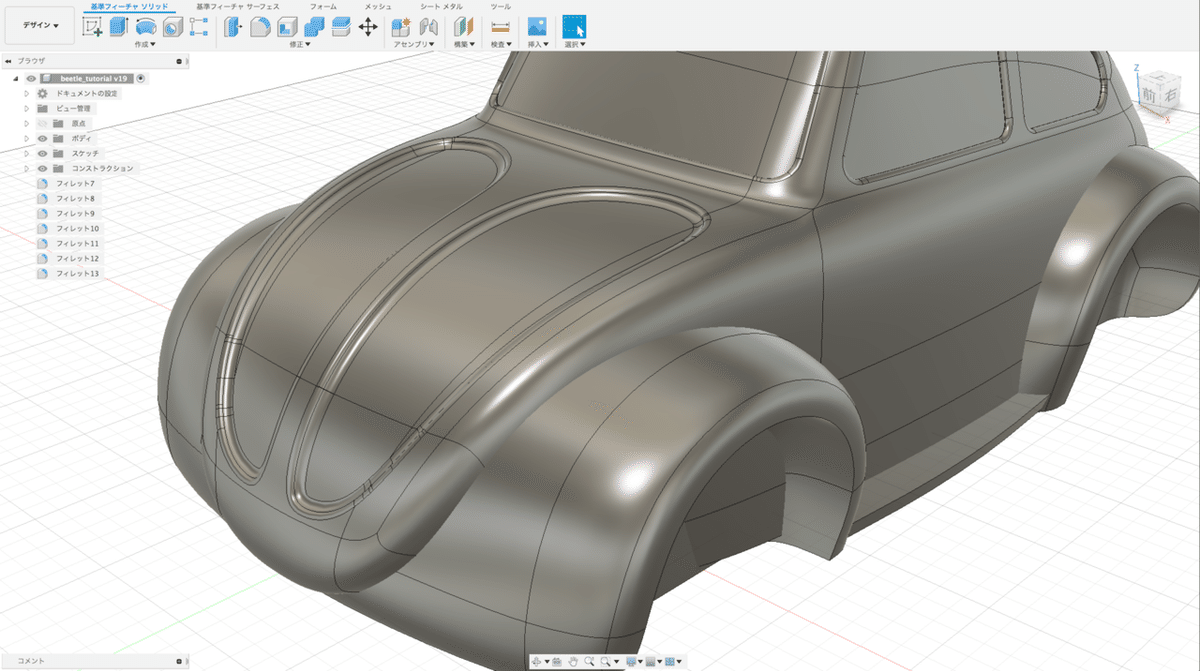
Task: Expand the コンストラクション folder node
Action: [x=27, y=168]
